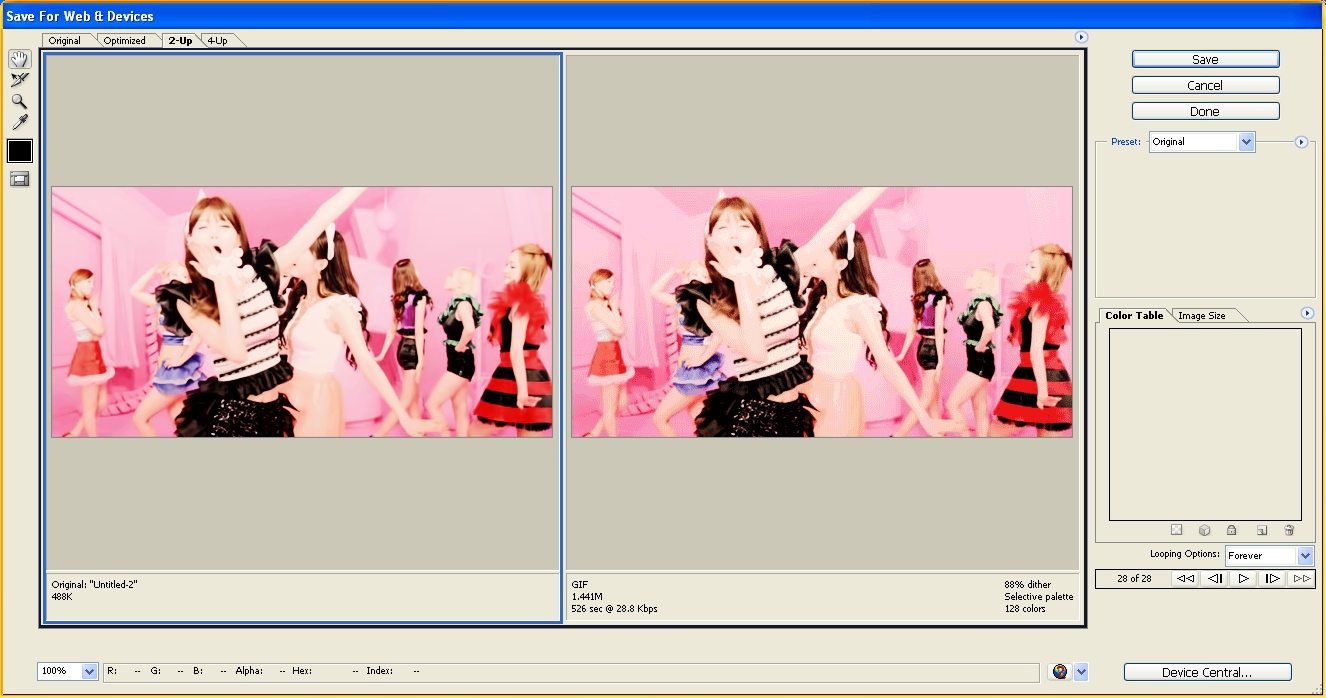The height and width of the screenshot is (698, 1326).
Task: Go to first animation frame
Action: pos(1185,578)
